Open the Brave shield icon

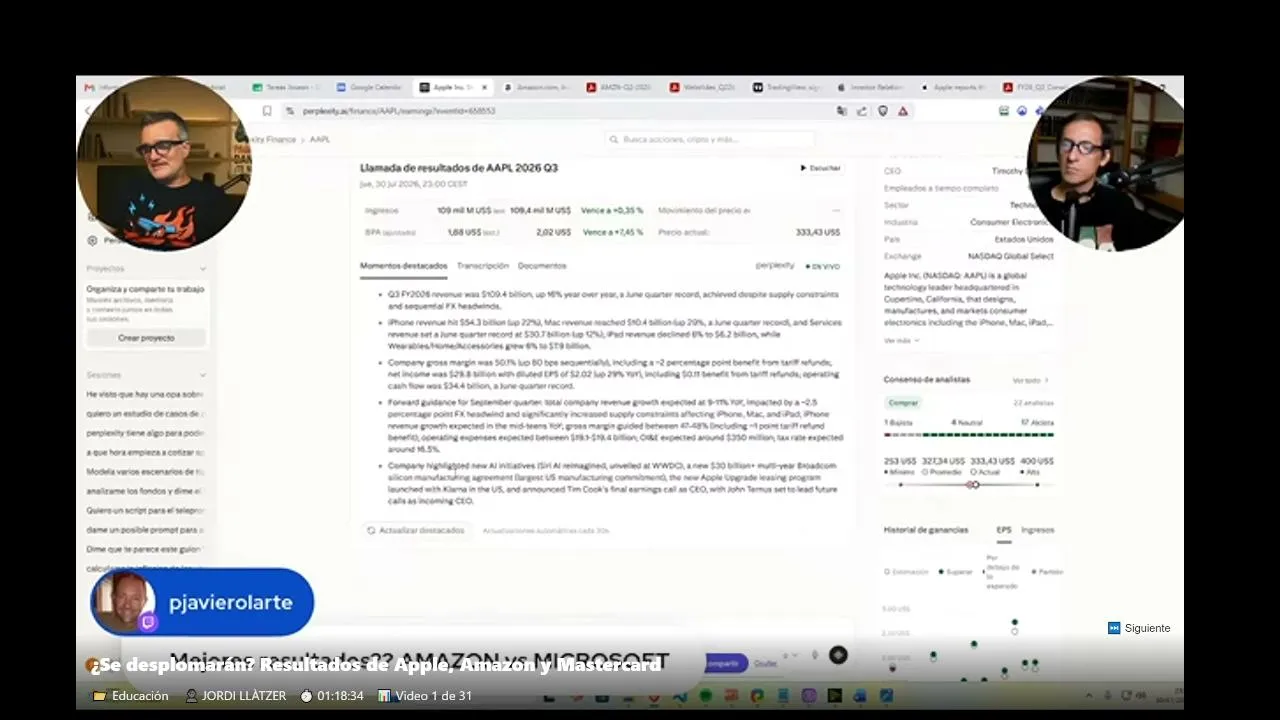tap(882, 111)
